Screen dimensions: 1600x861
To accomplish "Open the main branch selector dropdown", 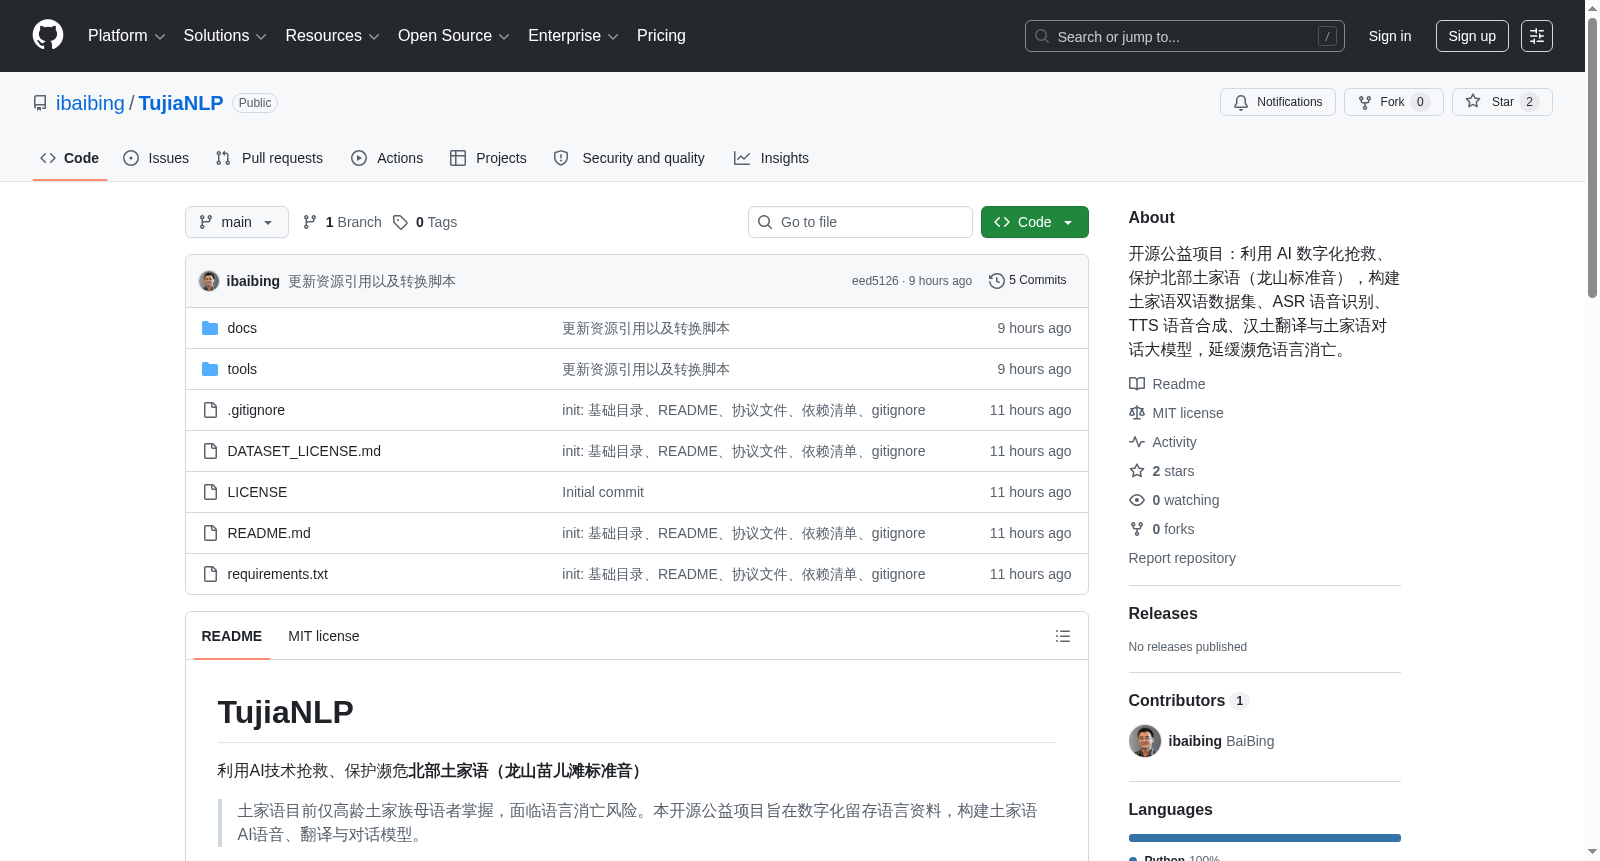I will 237,222.
